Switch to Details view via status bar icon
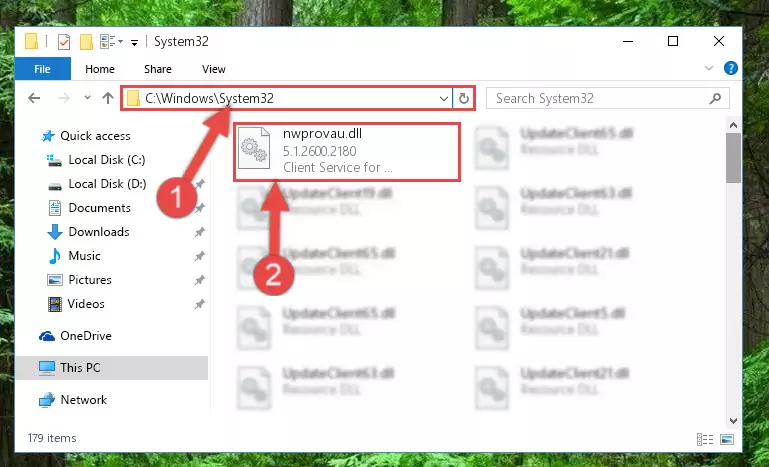 [705, 439]
